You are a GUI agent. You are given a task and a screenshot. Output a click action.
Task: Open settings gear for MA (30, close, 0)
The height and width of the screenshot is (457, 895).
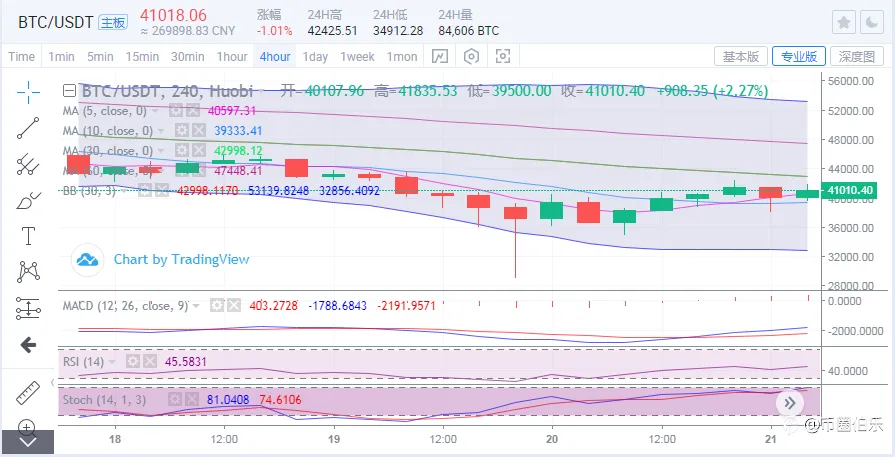pos(182,151)
